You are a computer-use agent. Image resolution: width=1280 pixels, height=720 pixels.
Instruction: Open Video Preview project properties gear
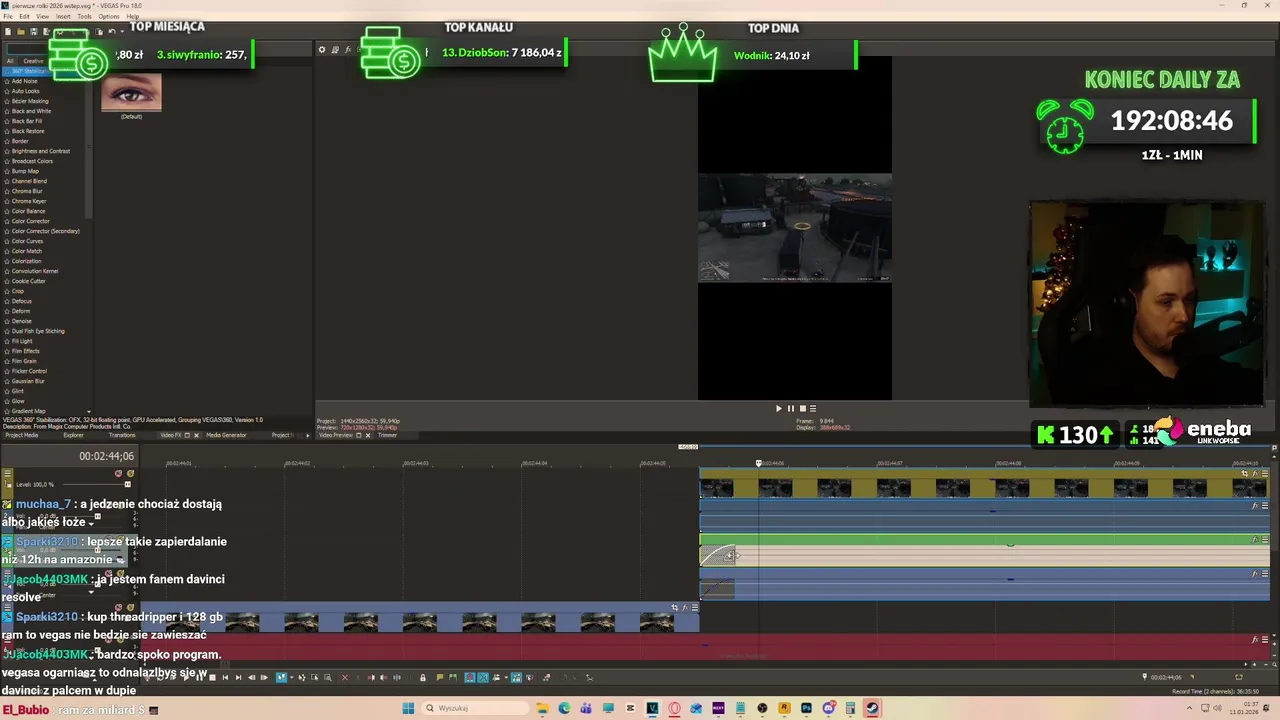(x=322, y=49)
